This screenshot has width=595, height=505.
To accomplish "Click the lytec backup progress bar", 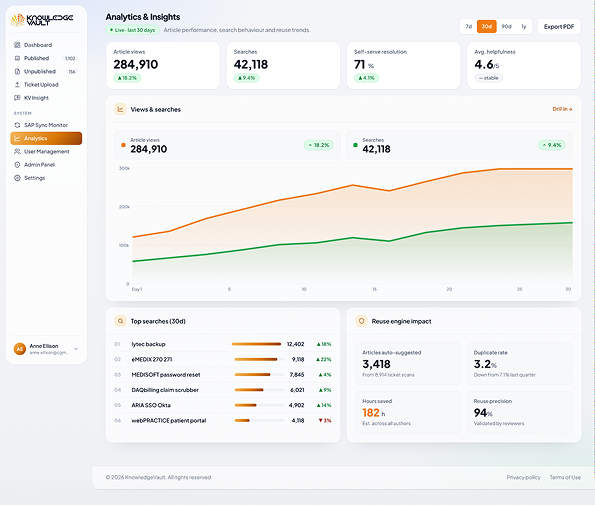I will pos(256,344).
